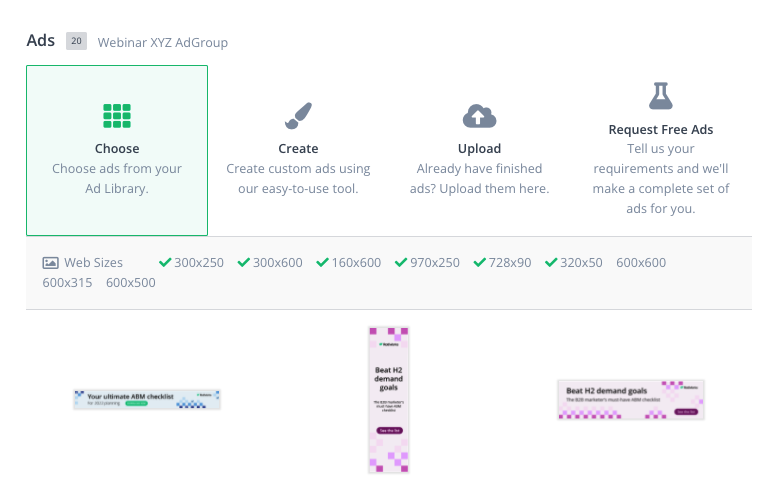This screenshot has height=492, width=762.
Task: Toggle the 160x600 size filter
Action: 349,263
